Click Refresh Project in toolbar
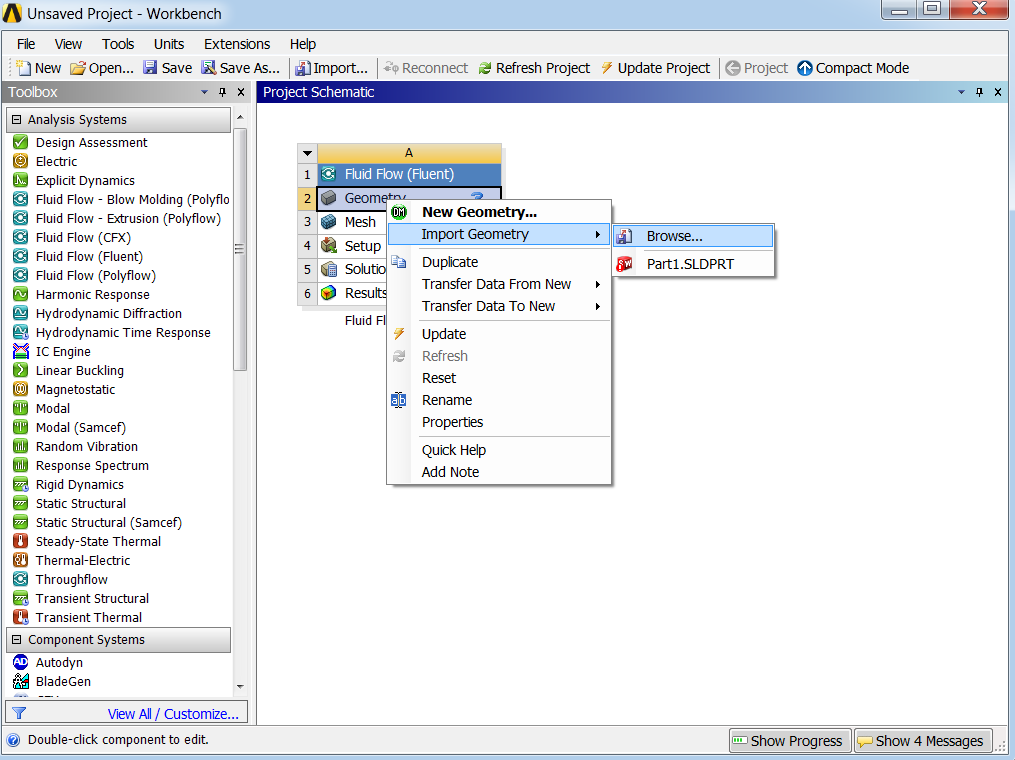Viewport: 1015px width, 760px height. click(x=534, y=68)
